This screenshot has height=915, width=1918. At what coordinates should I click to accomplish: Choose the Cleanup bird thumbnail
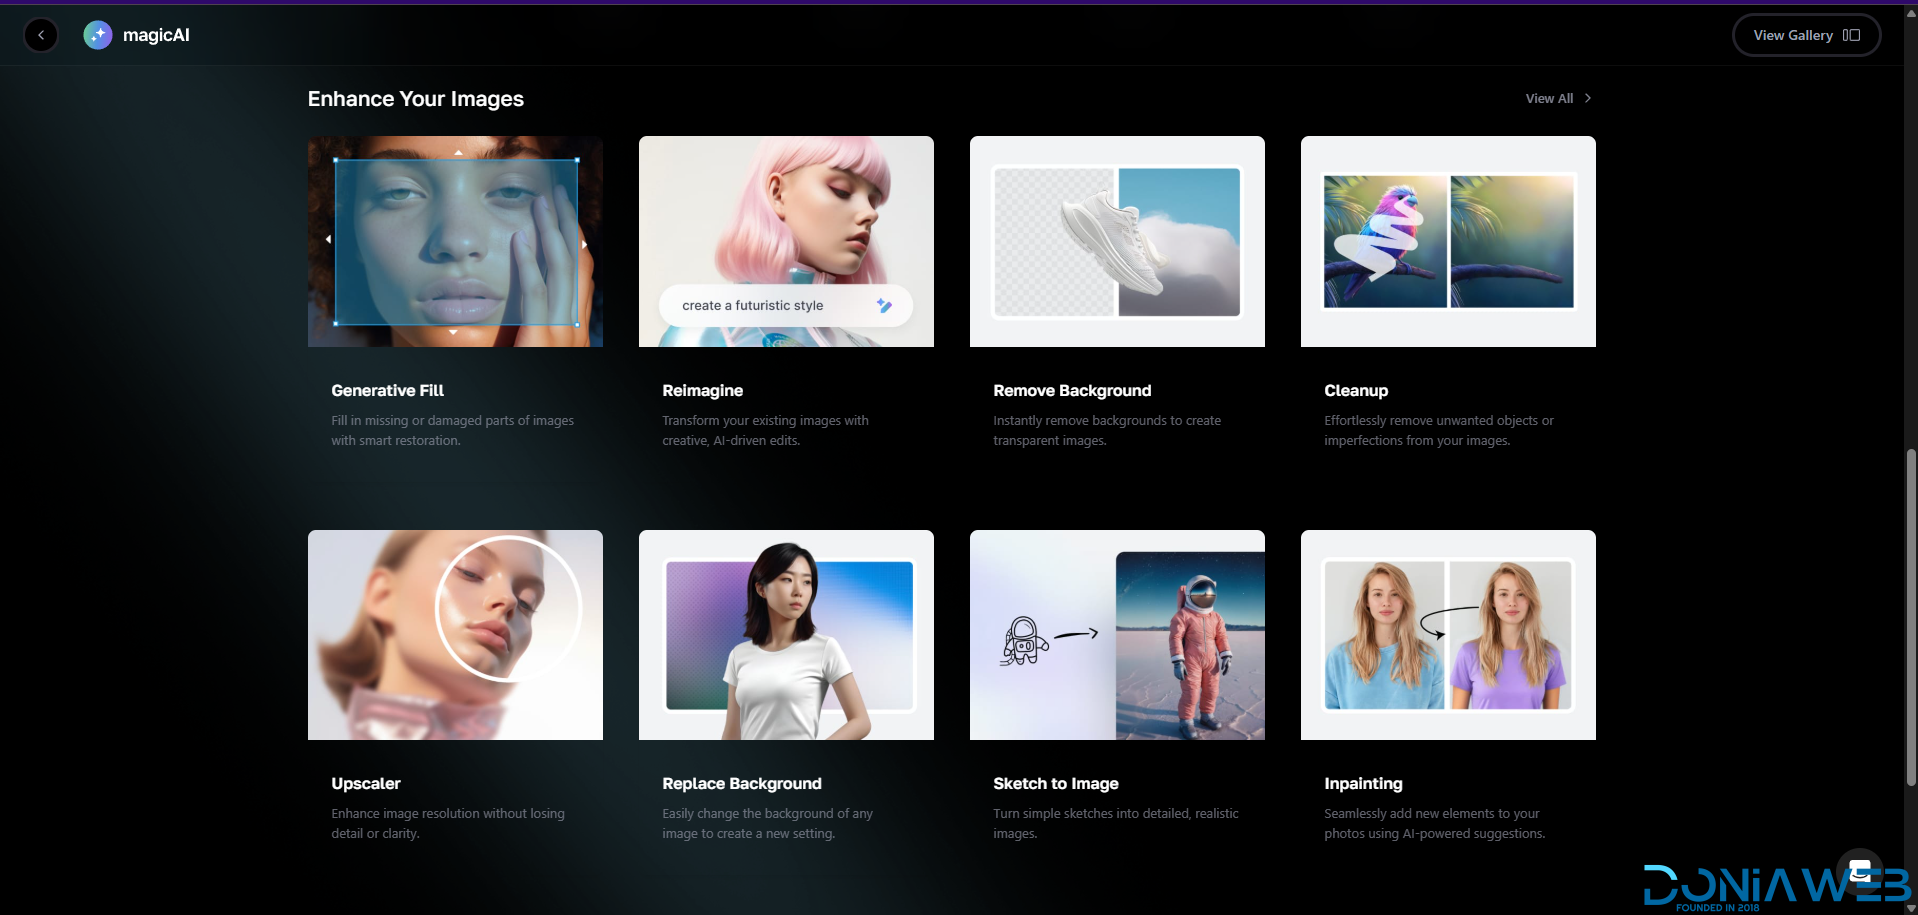tap(1448, 241)
